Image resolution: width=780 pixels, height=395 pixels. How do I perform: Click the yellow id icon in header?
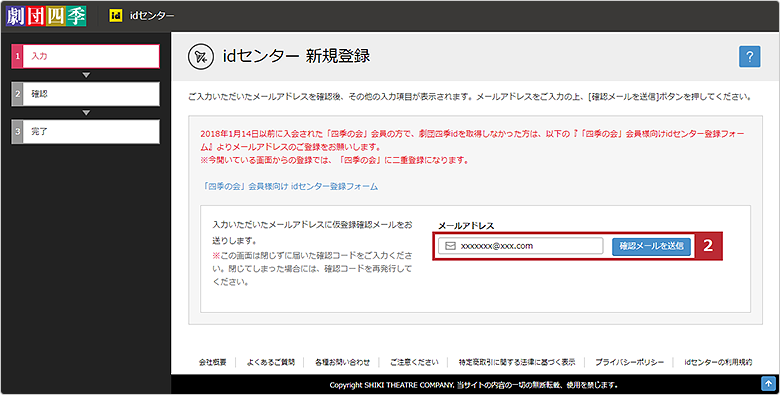point(115,16)
